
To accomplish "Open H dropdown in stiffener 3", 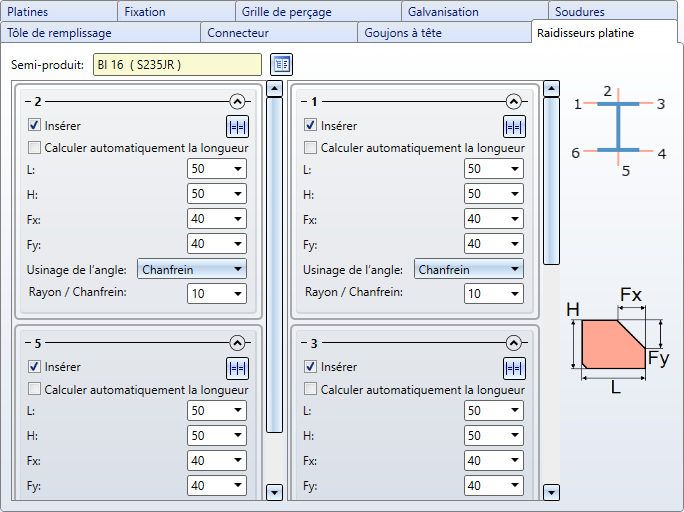I will tap(494, 435).
